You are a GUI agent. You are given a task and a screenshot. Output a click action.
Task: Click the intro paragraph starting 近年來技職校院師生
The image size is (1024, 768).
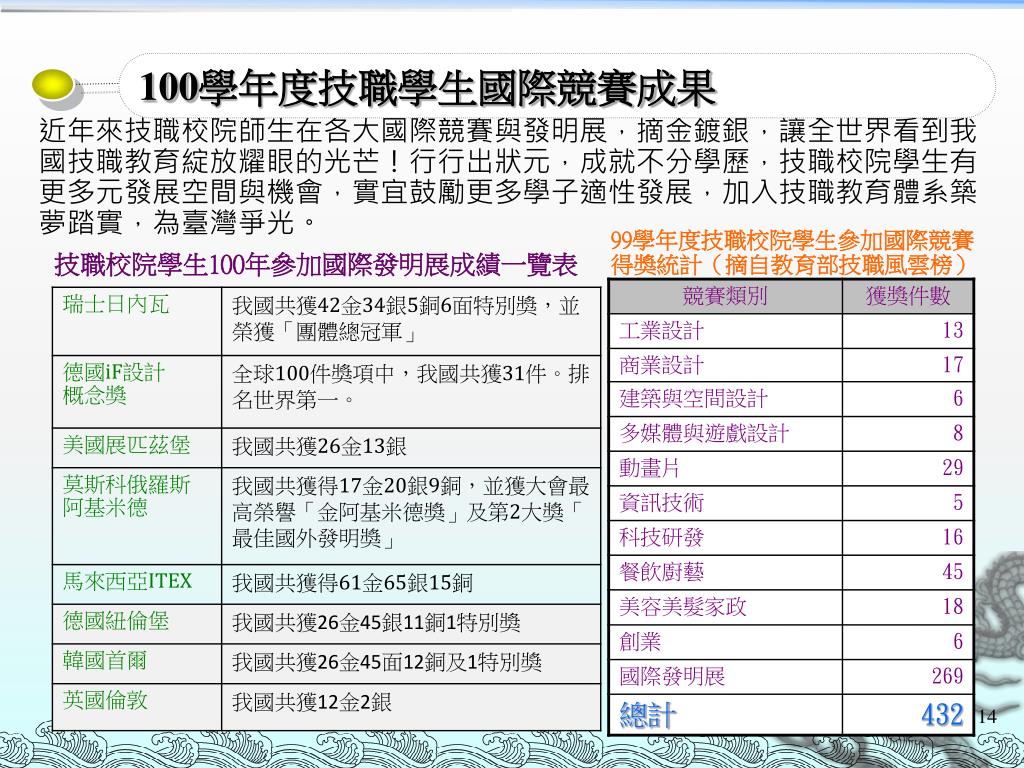[507, 176]
